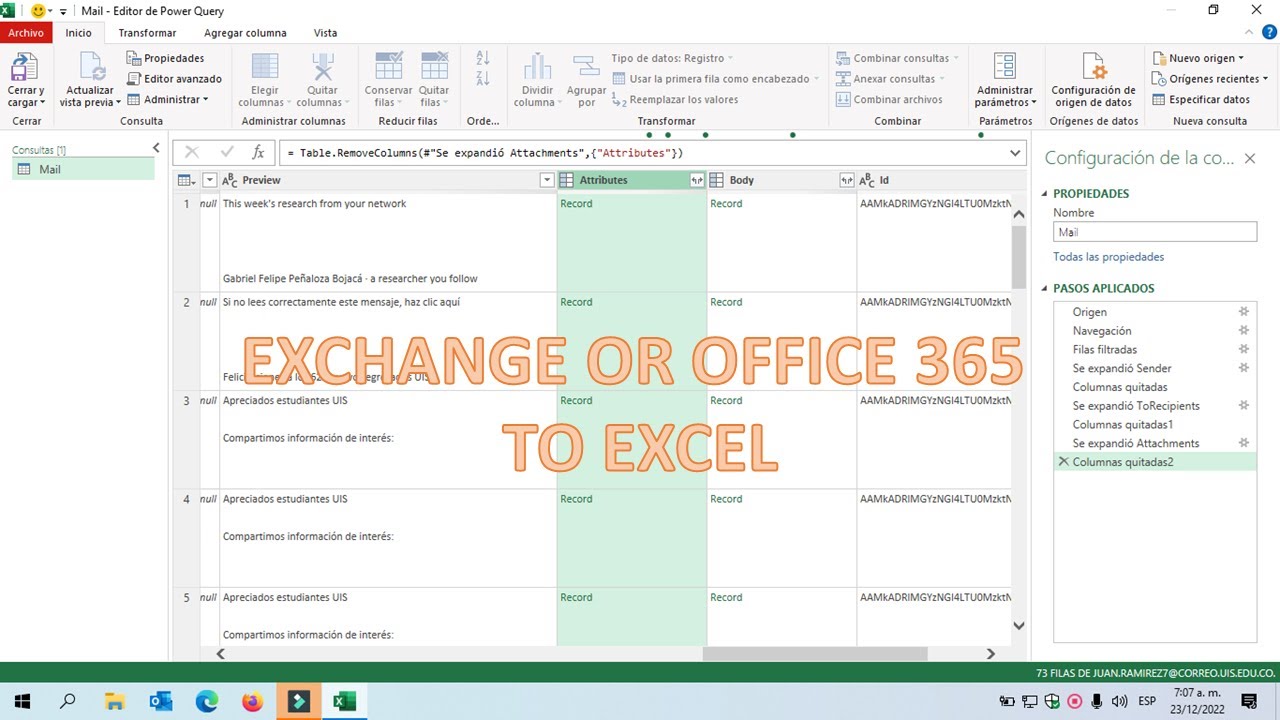Open Todas las propiedades link
The image size is (1280, 720).
[x=1108, y=257]
